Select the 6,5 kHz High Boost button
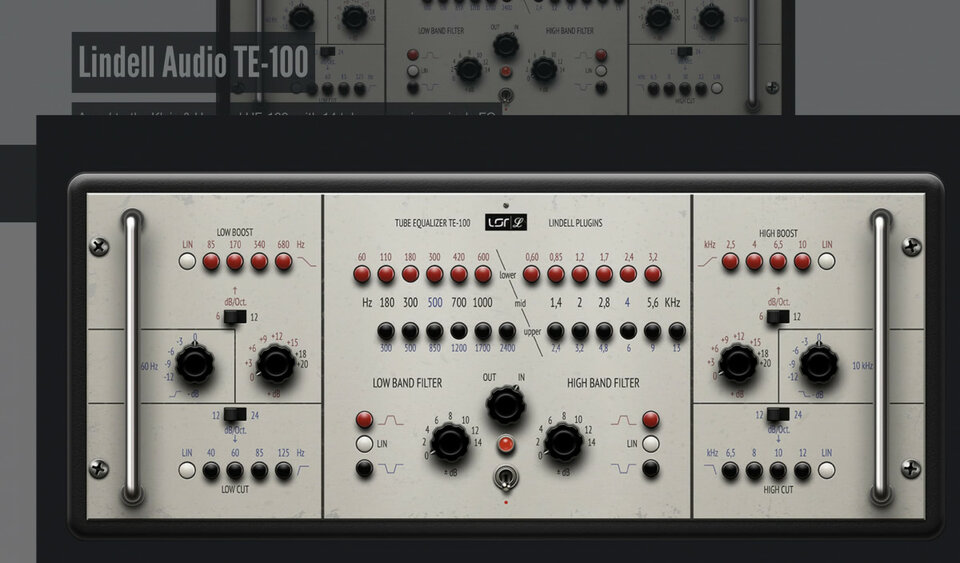Screen dimensions: 960x563 778,262
